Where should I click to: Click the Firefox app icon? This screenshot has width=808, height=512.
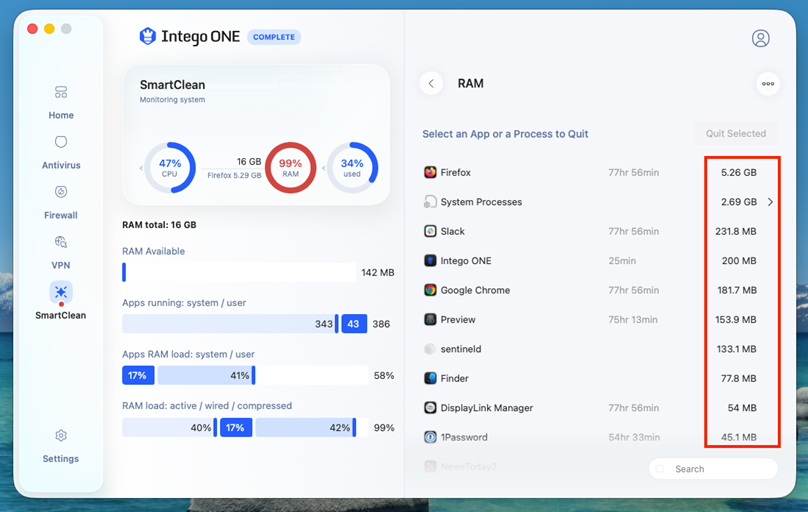point(430,172)
